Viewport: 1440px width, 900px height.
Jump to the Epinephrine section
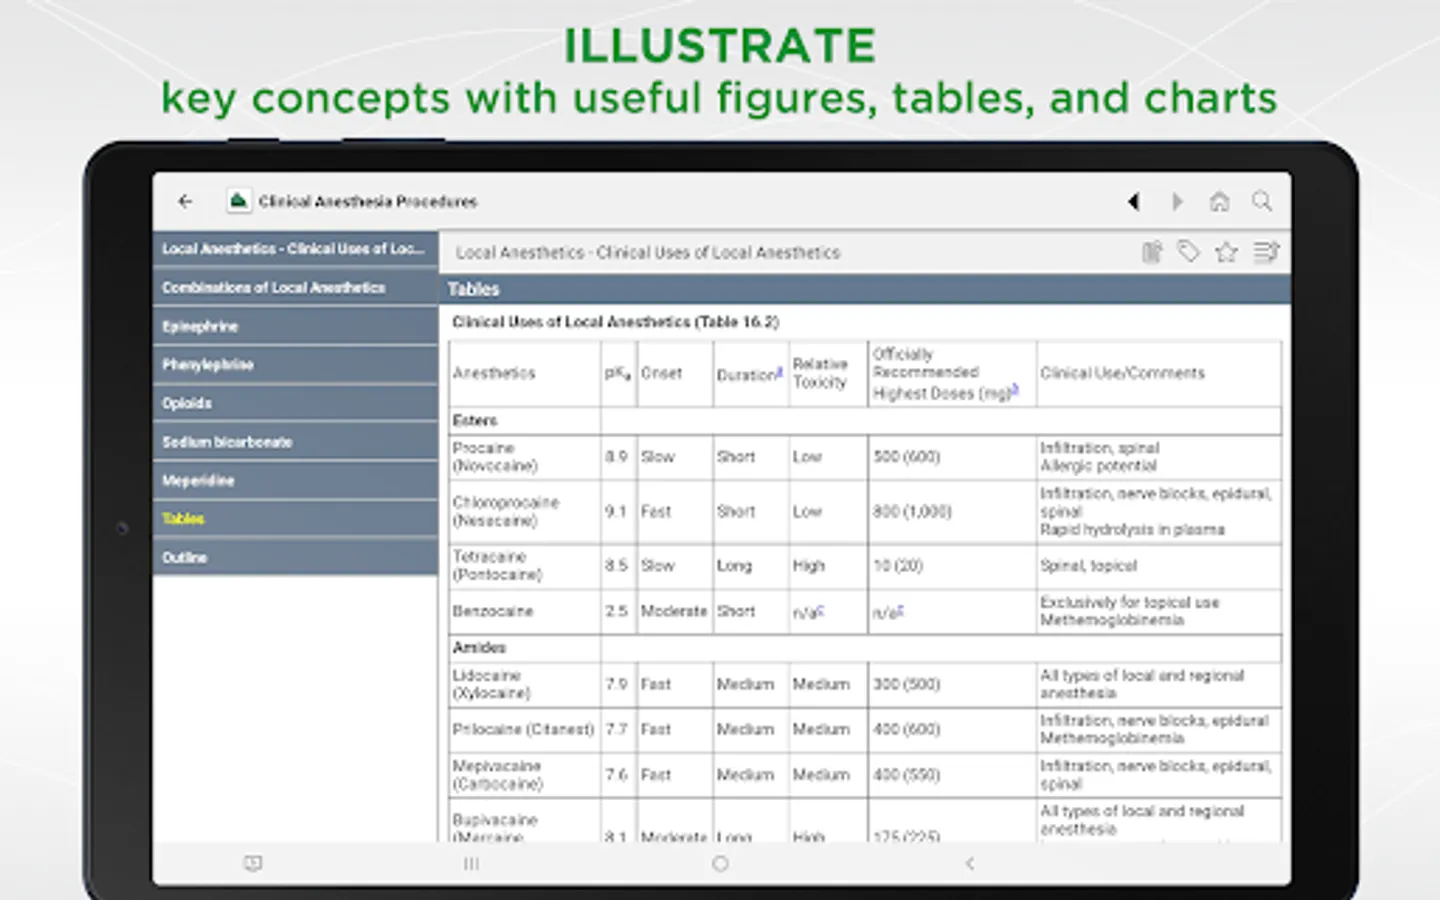(x=295, y=326)
